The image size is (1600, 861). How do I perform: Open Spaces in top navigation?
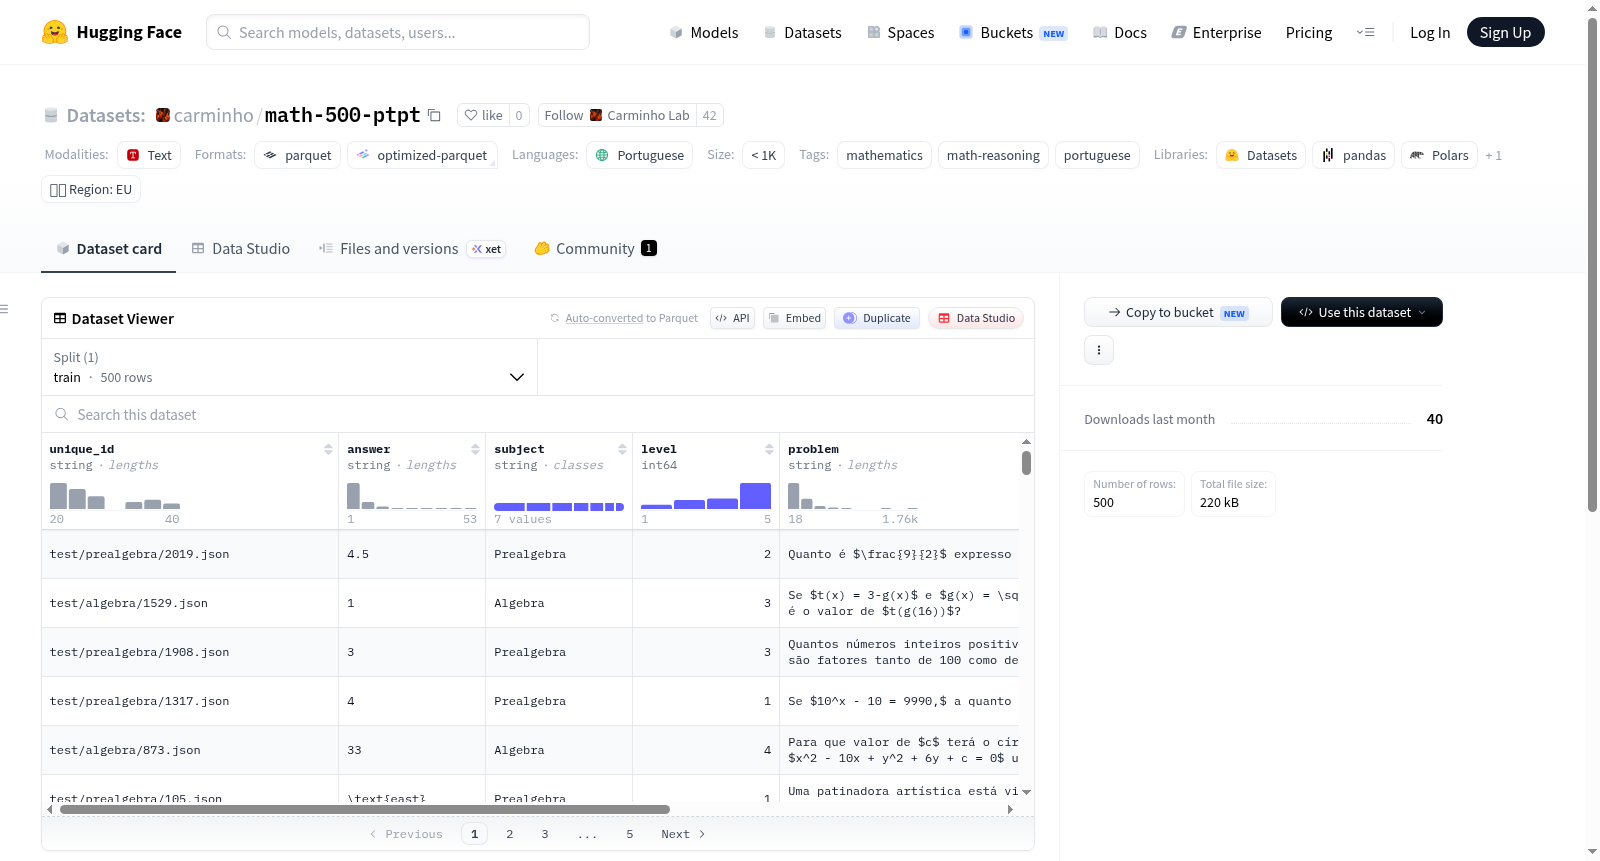(x=900, y=32)
